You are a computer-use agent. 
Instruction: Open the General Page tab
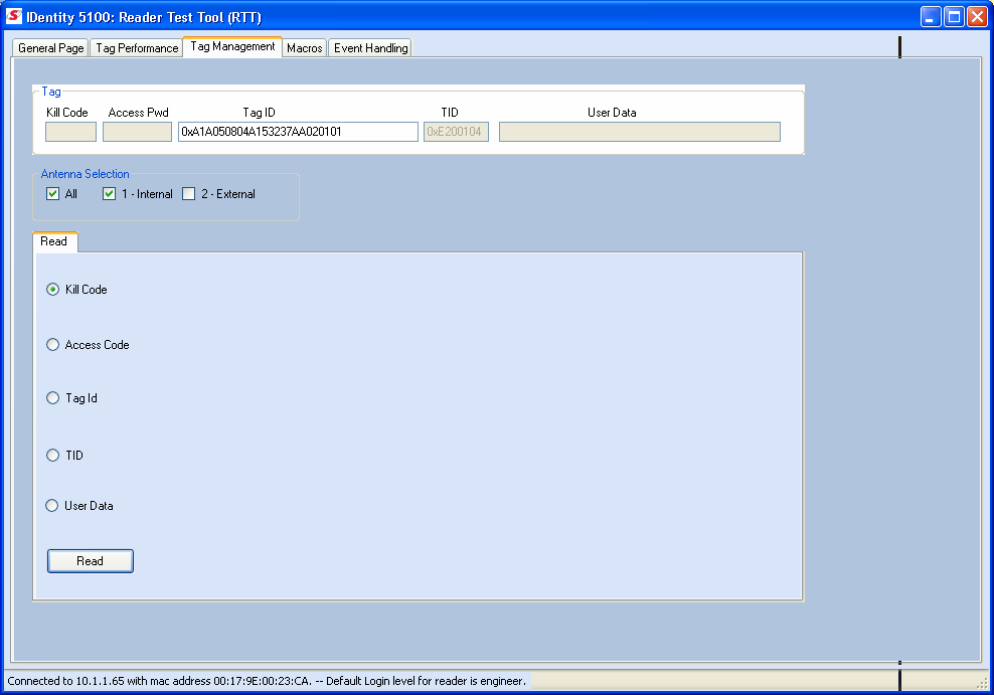point(50,48)
